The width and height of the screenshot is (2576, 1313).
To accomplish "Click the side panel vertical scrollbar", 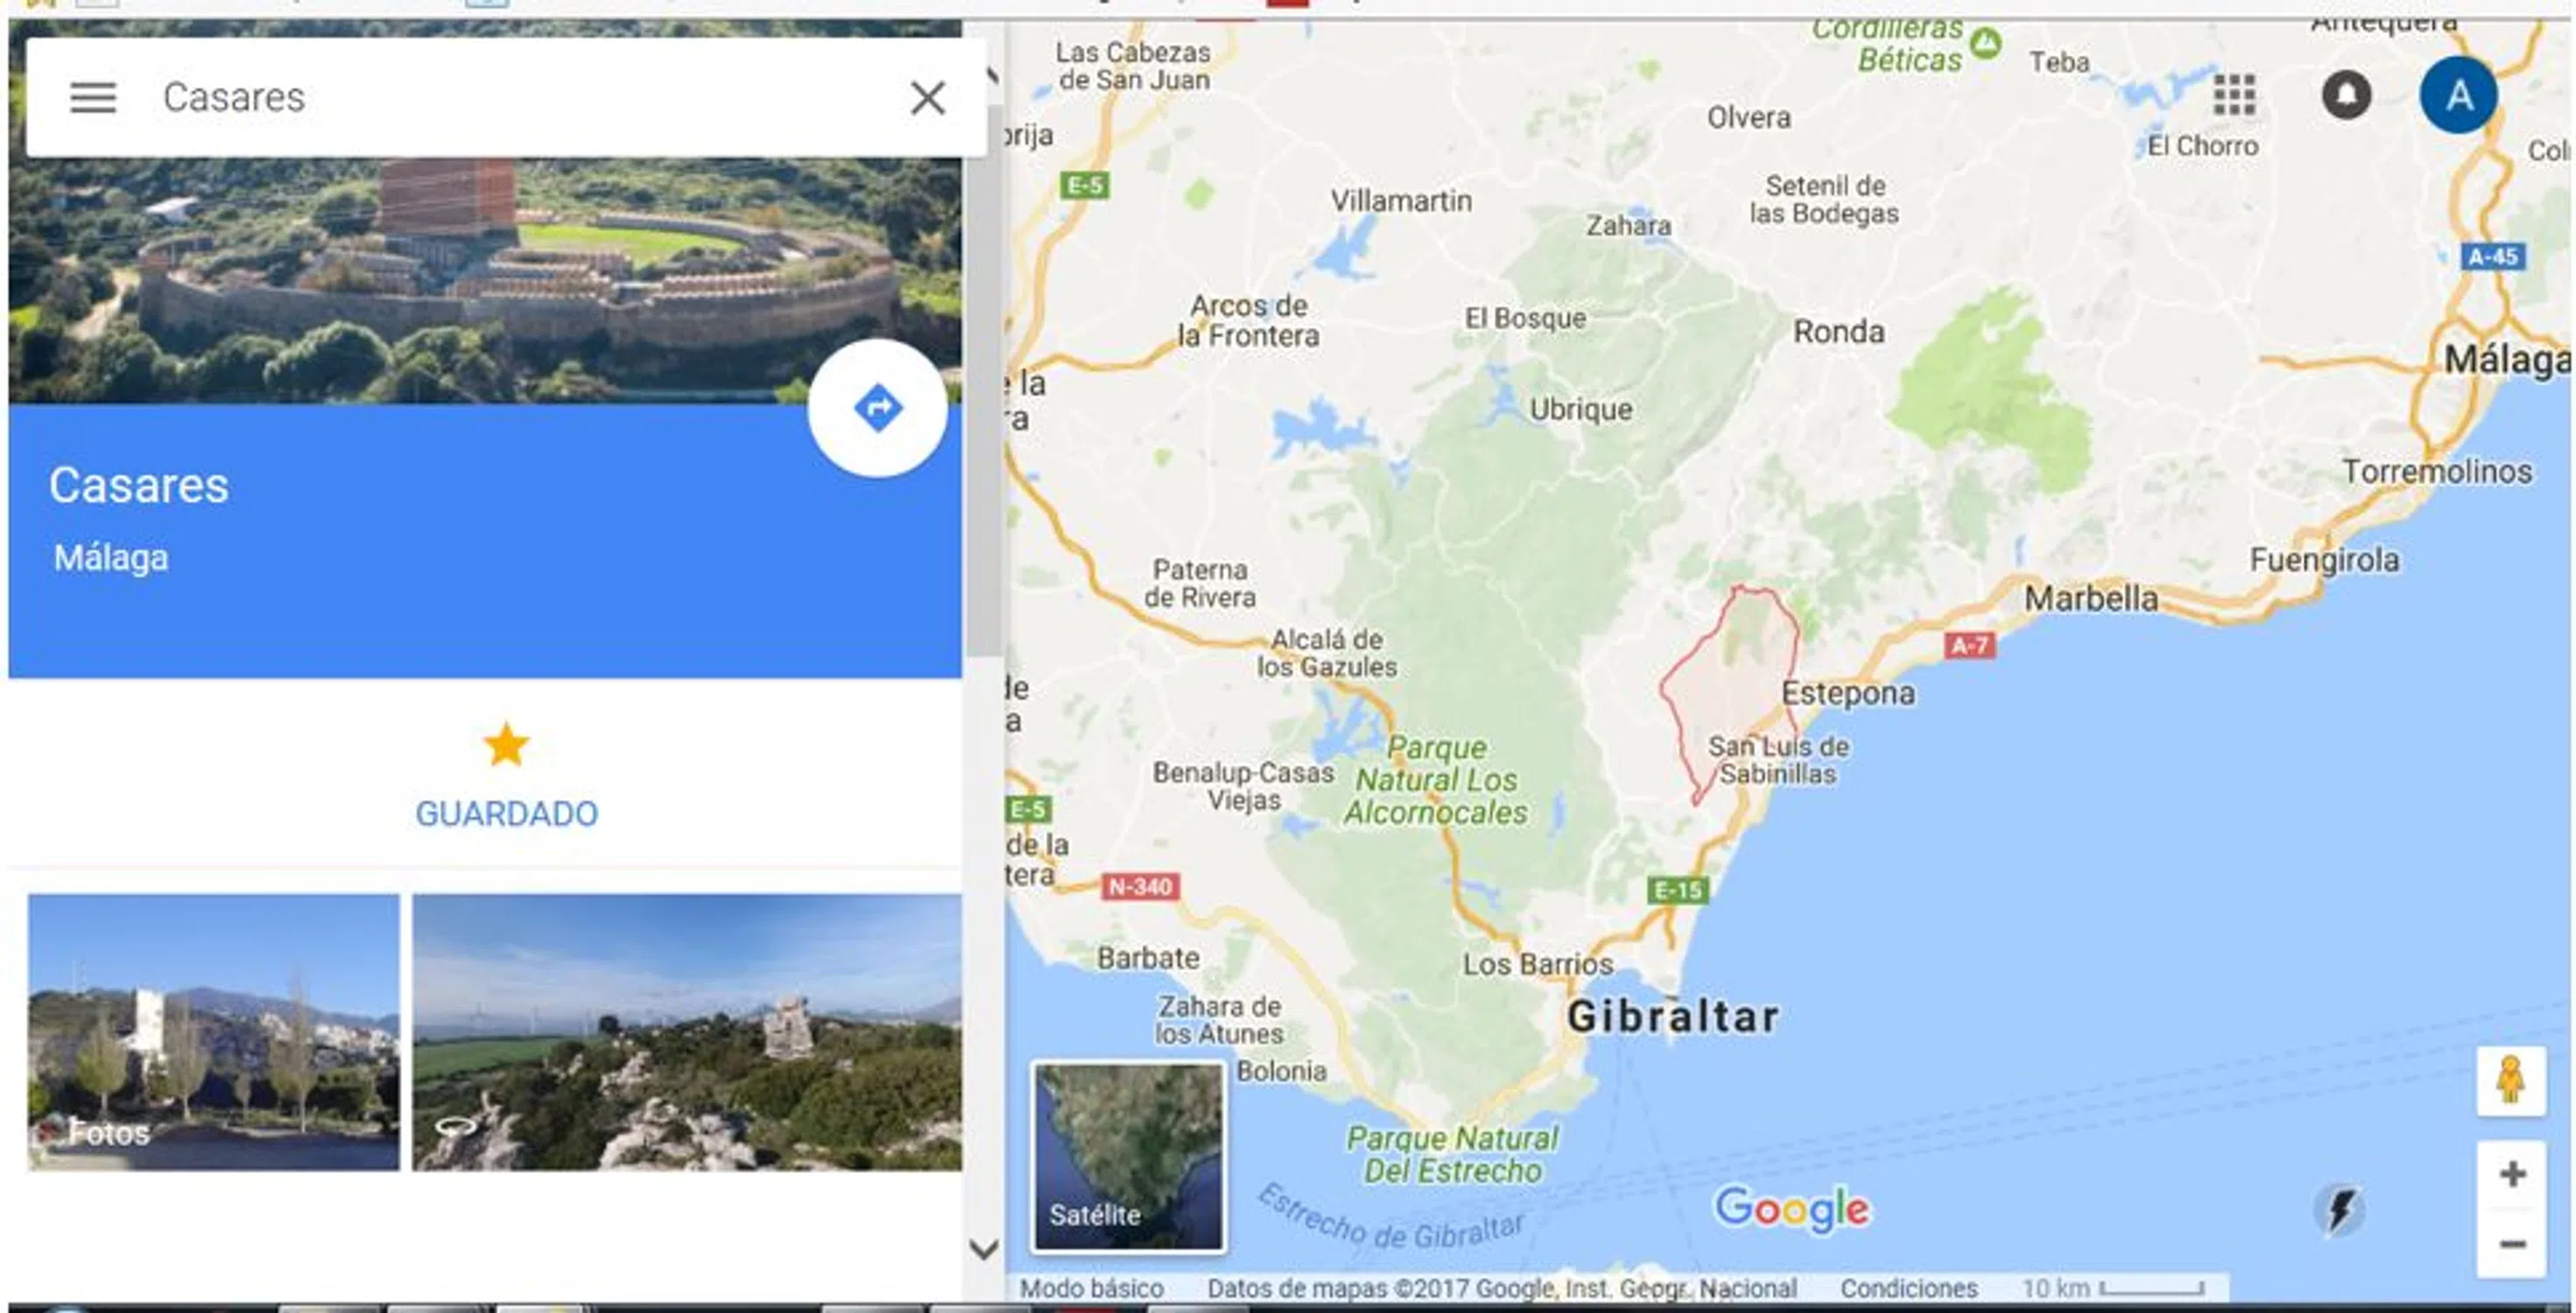I will point(984,380).
